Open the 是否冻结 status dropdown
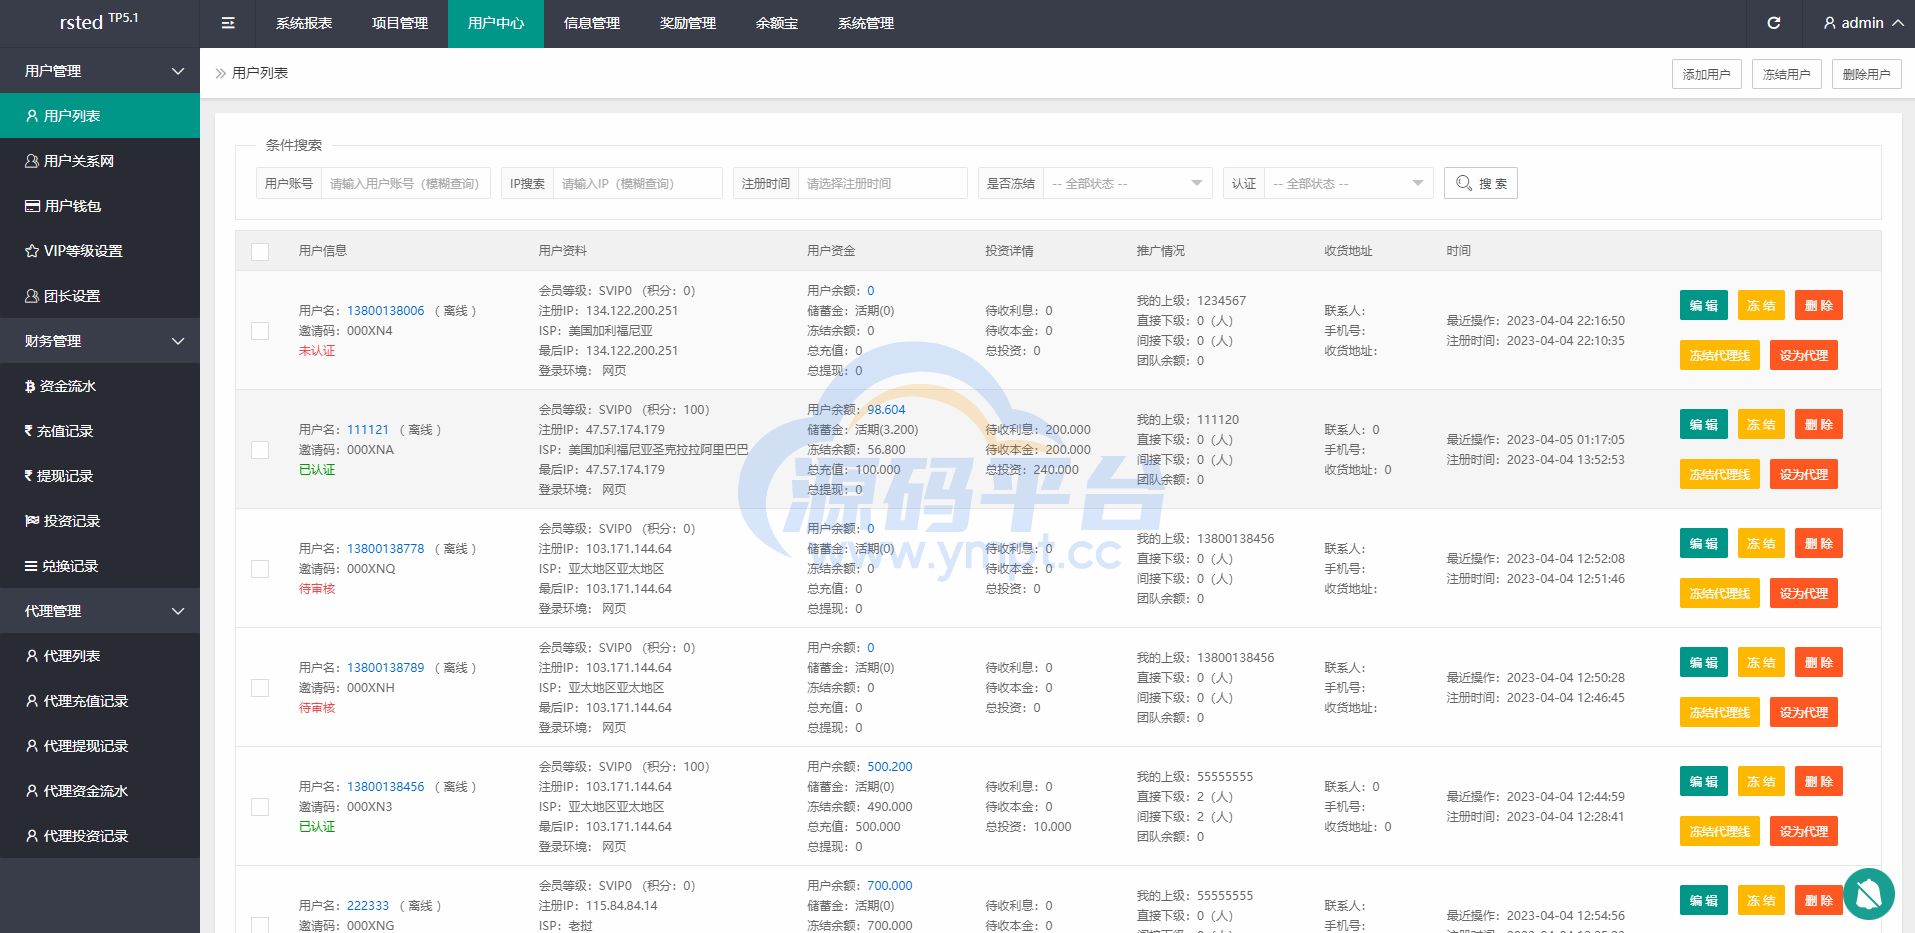 1128,183
